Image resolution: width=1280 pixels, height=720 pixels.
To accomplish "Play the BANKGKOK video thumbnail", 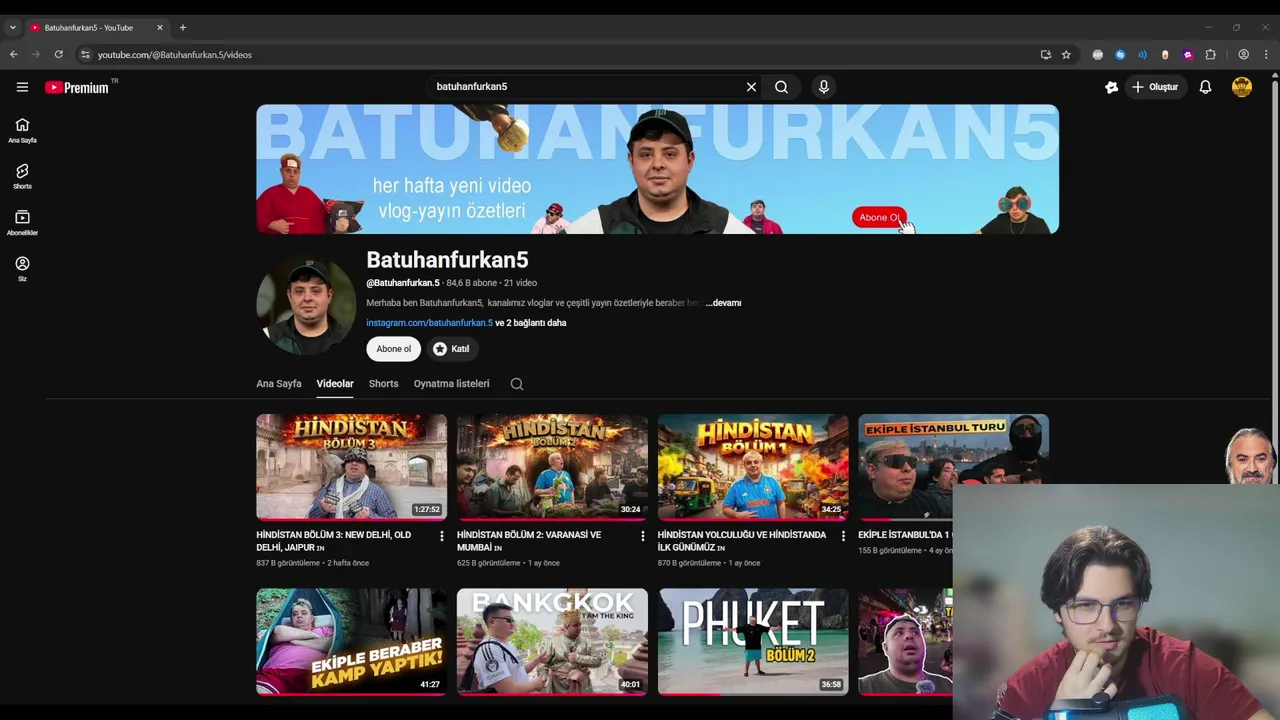I will [x=552, y=641].
